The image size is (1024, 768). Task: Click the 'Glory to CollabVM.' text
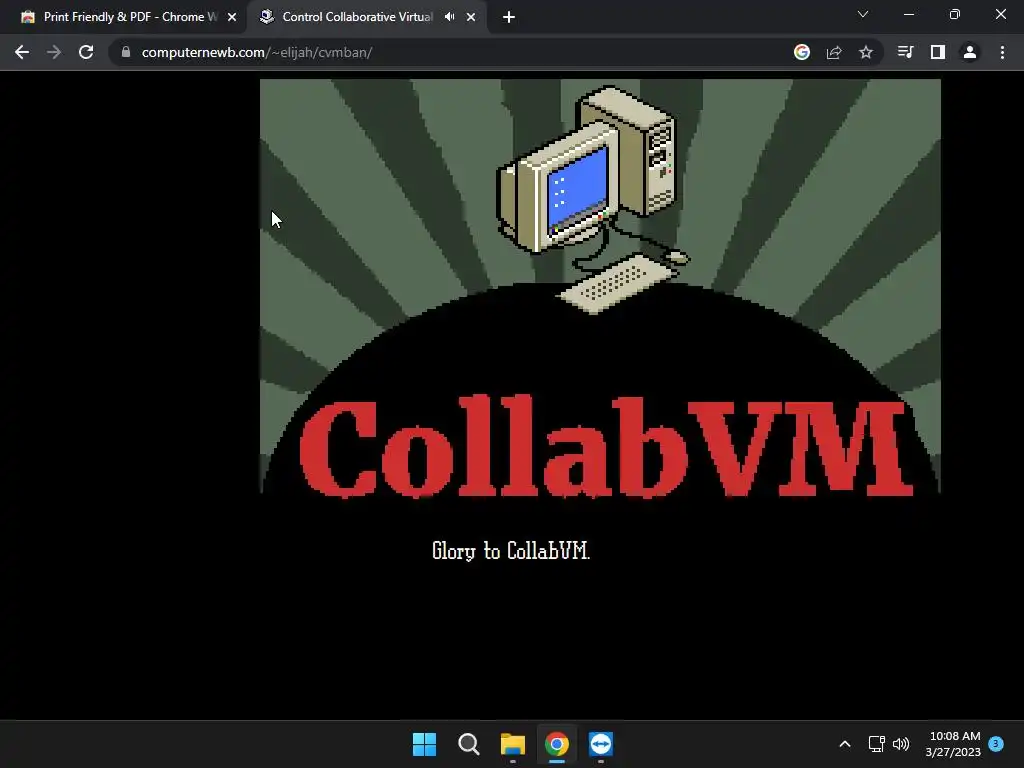click(511, 551)
